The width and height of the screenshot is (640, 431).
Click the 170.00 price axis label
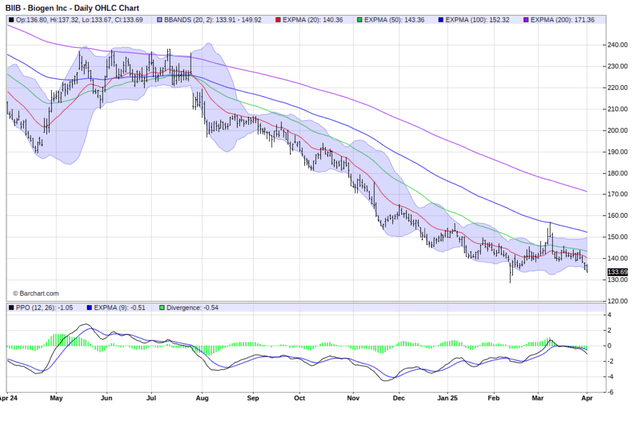click(618, 194)
